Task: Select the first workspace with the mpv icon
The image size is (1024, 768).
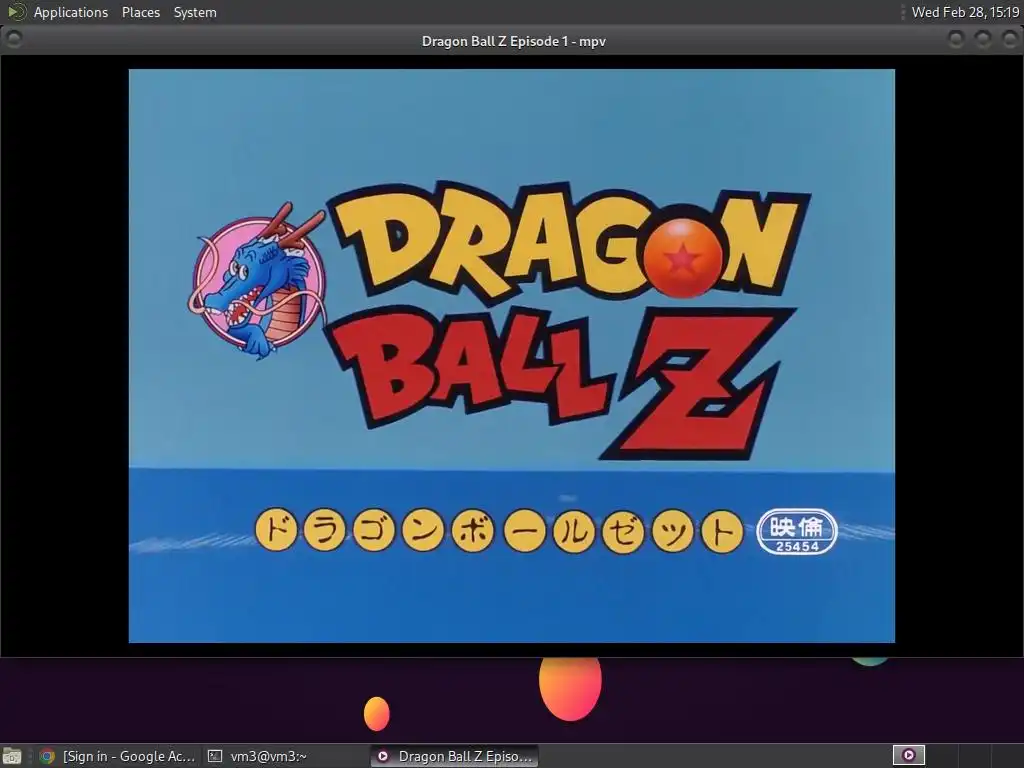Action: 908,756
